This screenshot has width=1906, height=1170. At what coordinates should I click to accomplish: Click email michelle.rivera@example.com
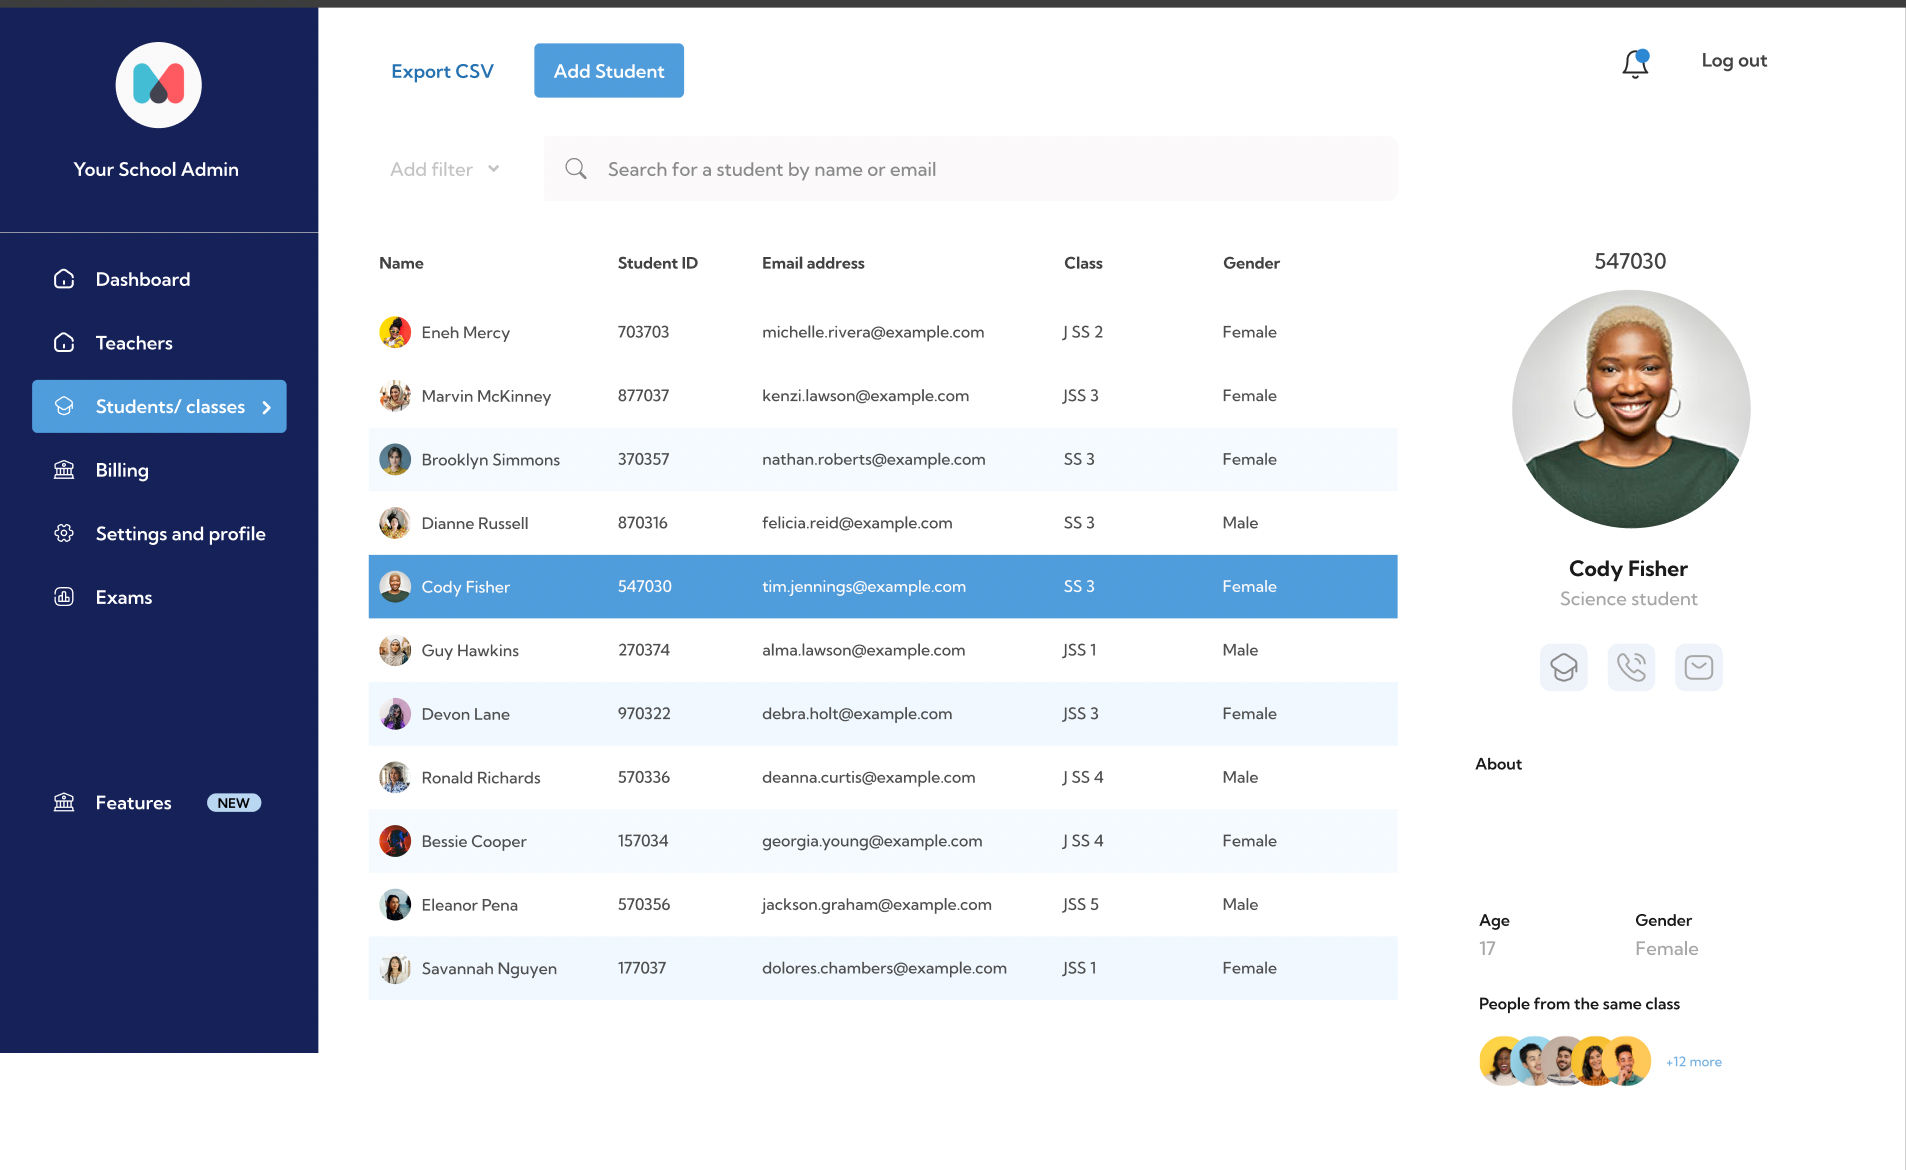point(873,332)
